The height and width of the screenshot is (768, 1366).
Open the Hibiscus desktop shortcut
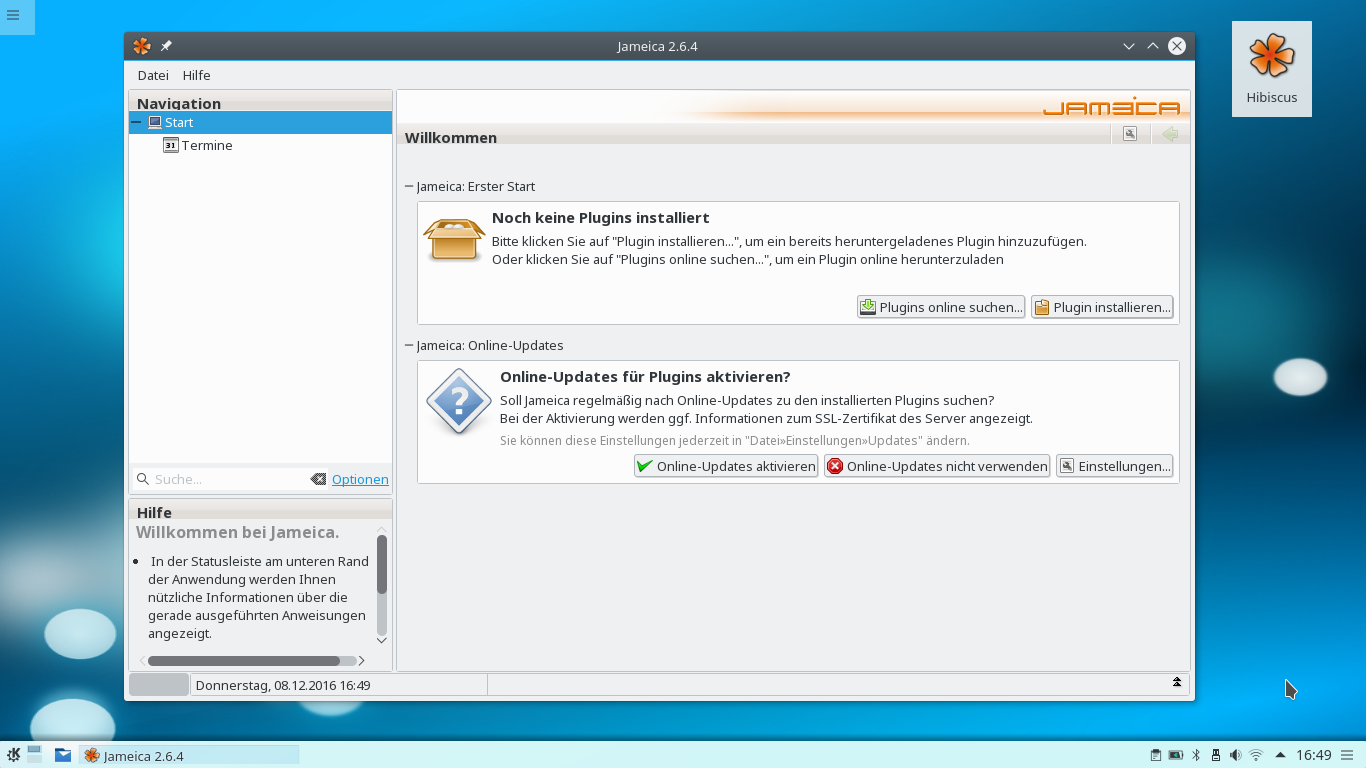pyautogui.click(x=1271, y=68)
